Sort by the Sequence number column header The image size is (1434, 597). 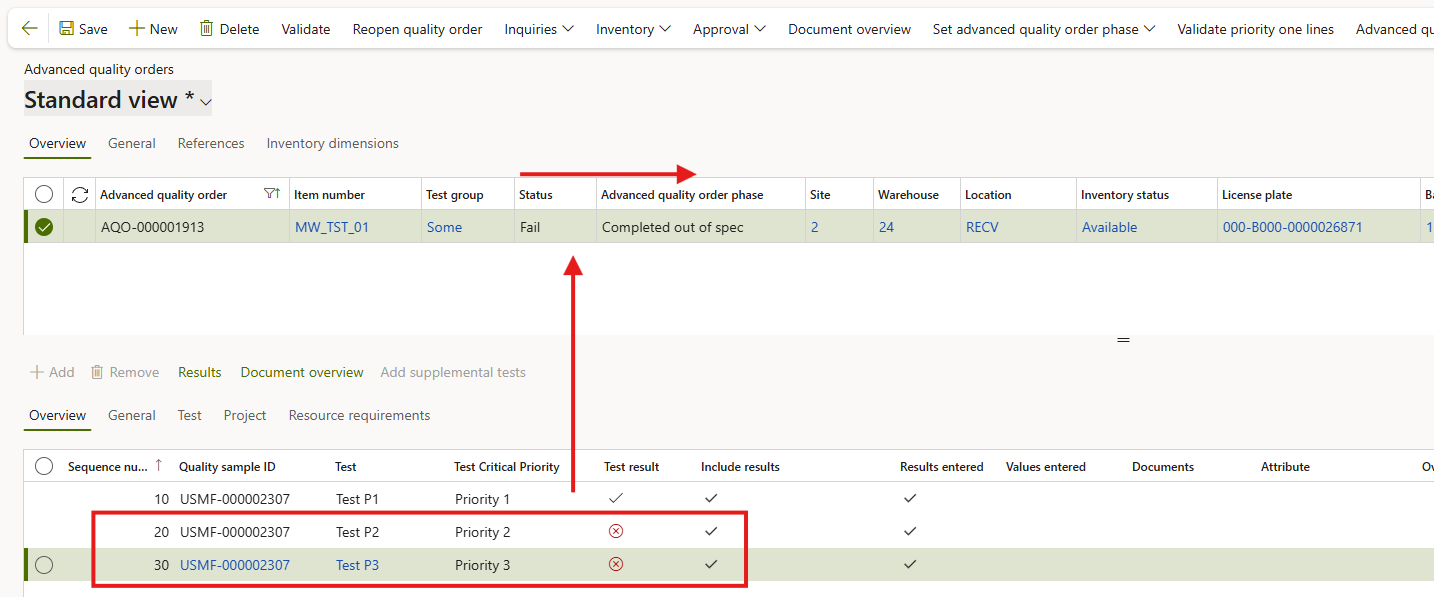(x=108, y=467)
